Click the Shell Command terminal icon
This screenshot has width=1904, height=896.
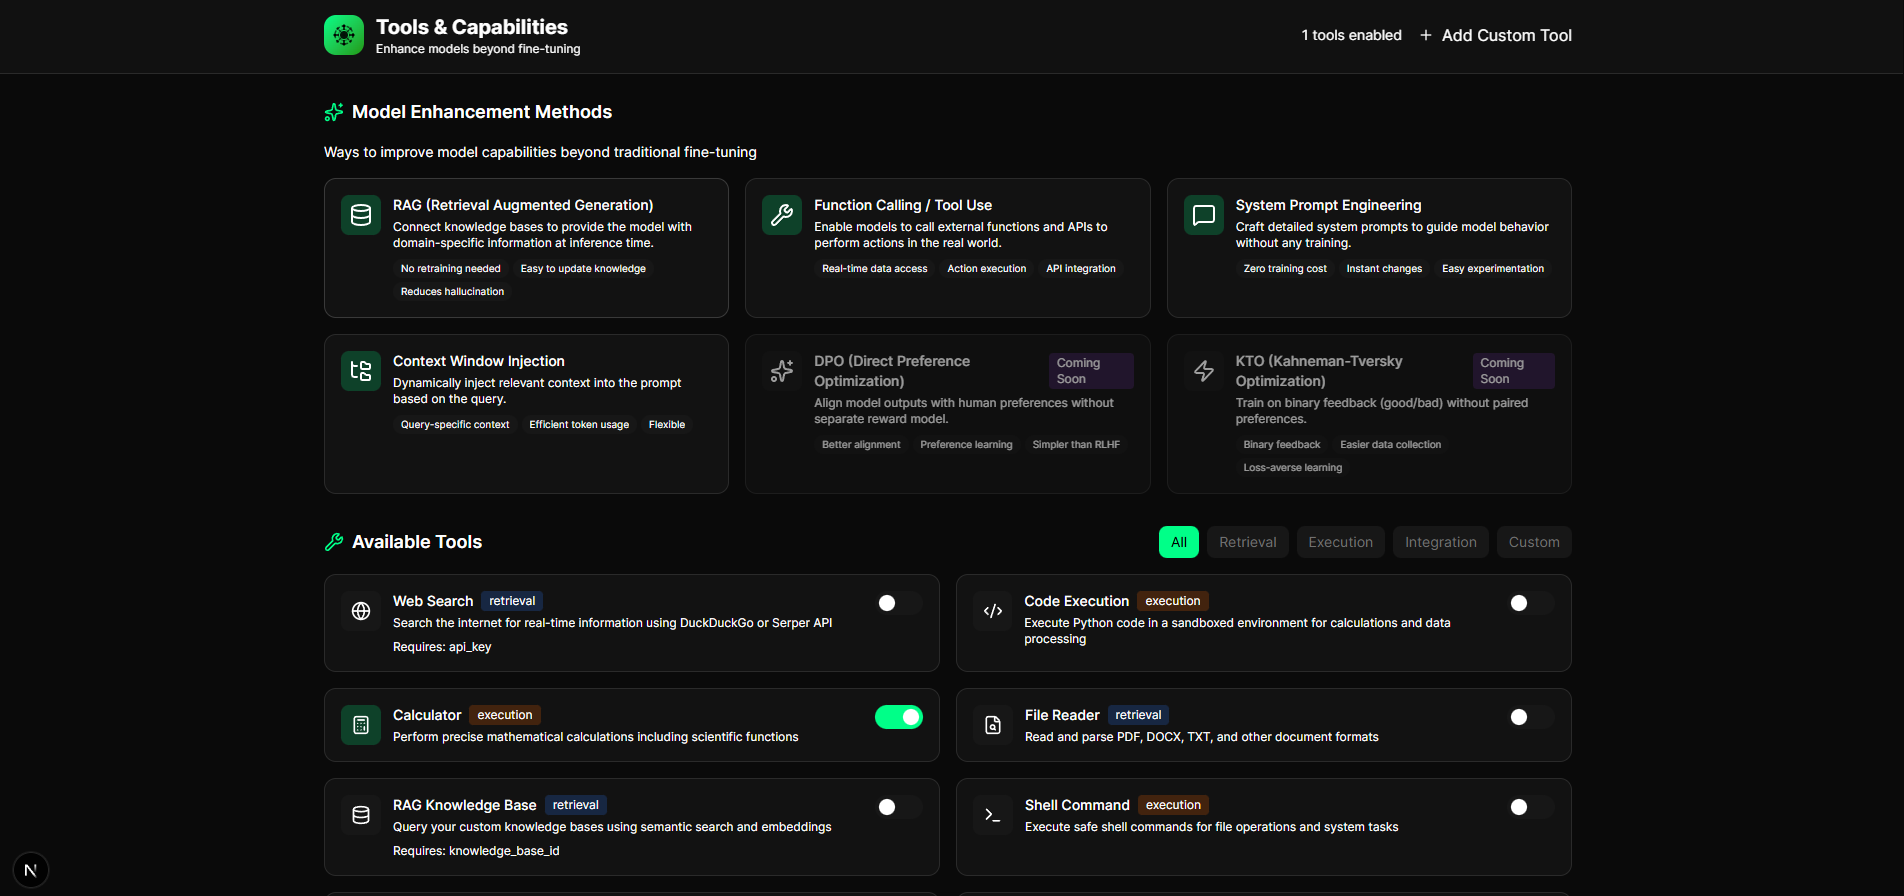click(x=993, y=815)
